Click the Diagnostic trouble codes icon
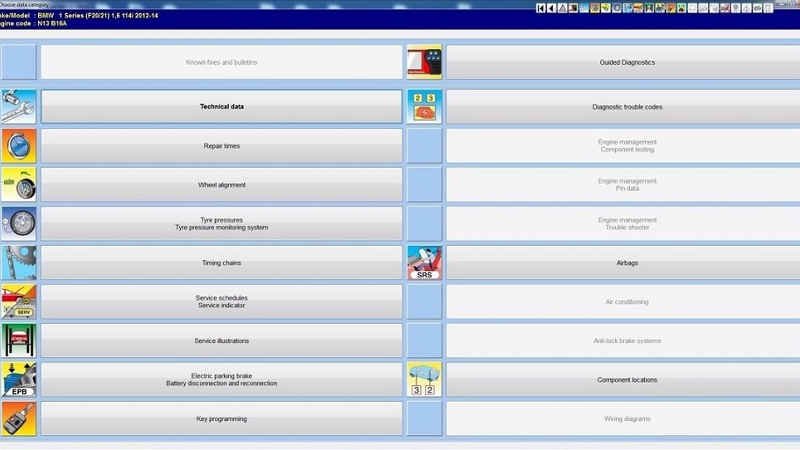 pos(424,106)
